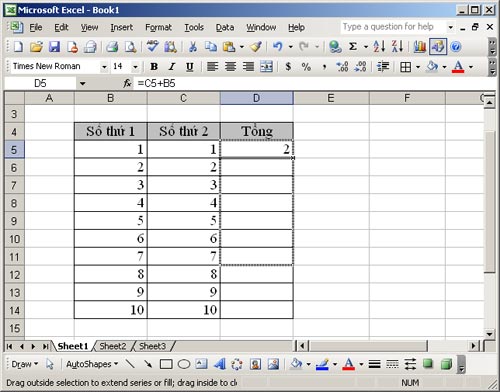The width and height of the screenshot is (500, 392).
Task: Toggle Align Right
Action: (248, 67)
